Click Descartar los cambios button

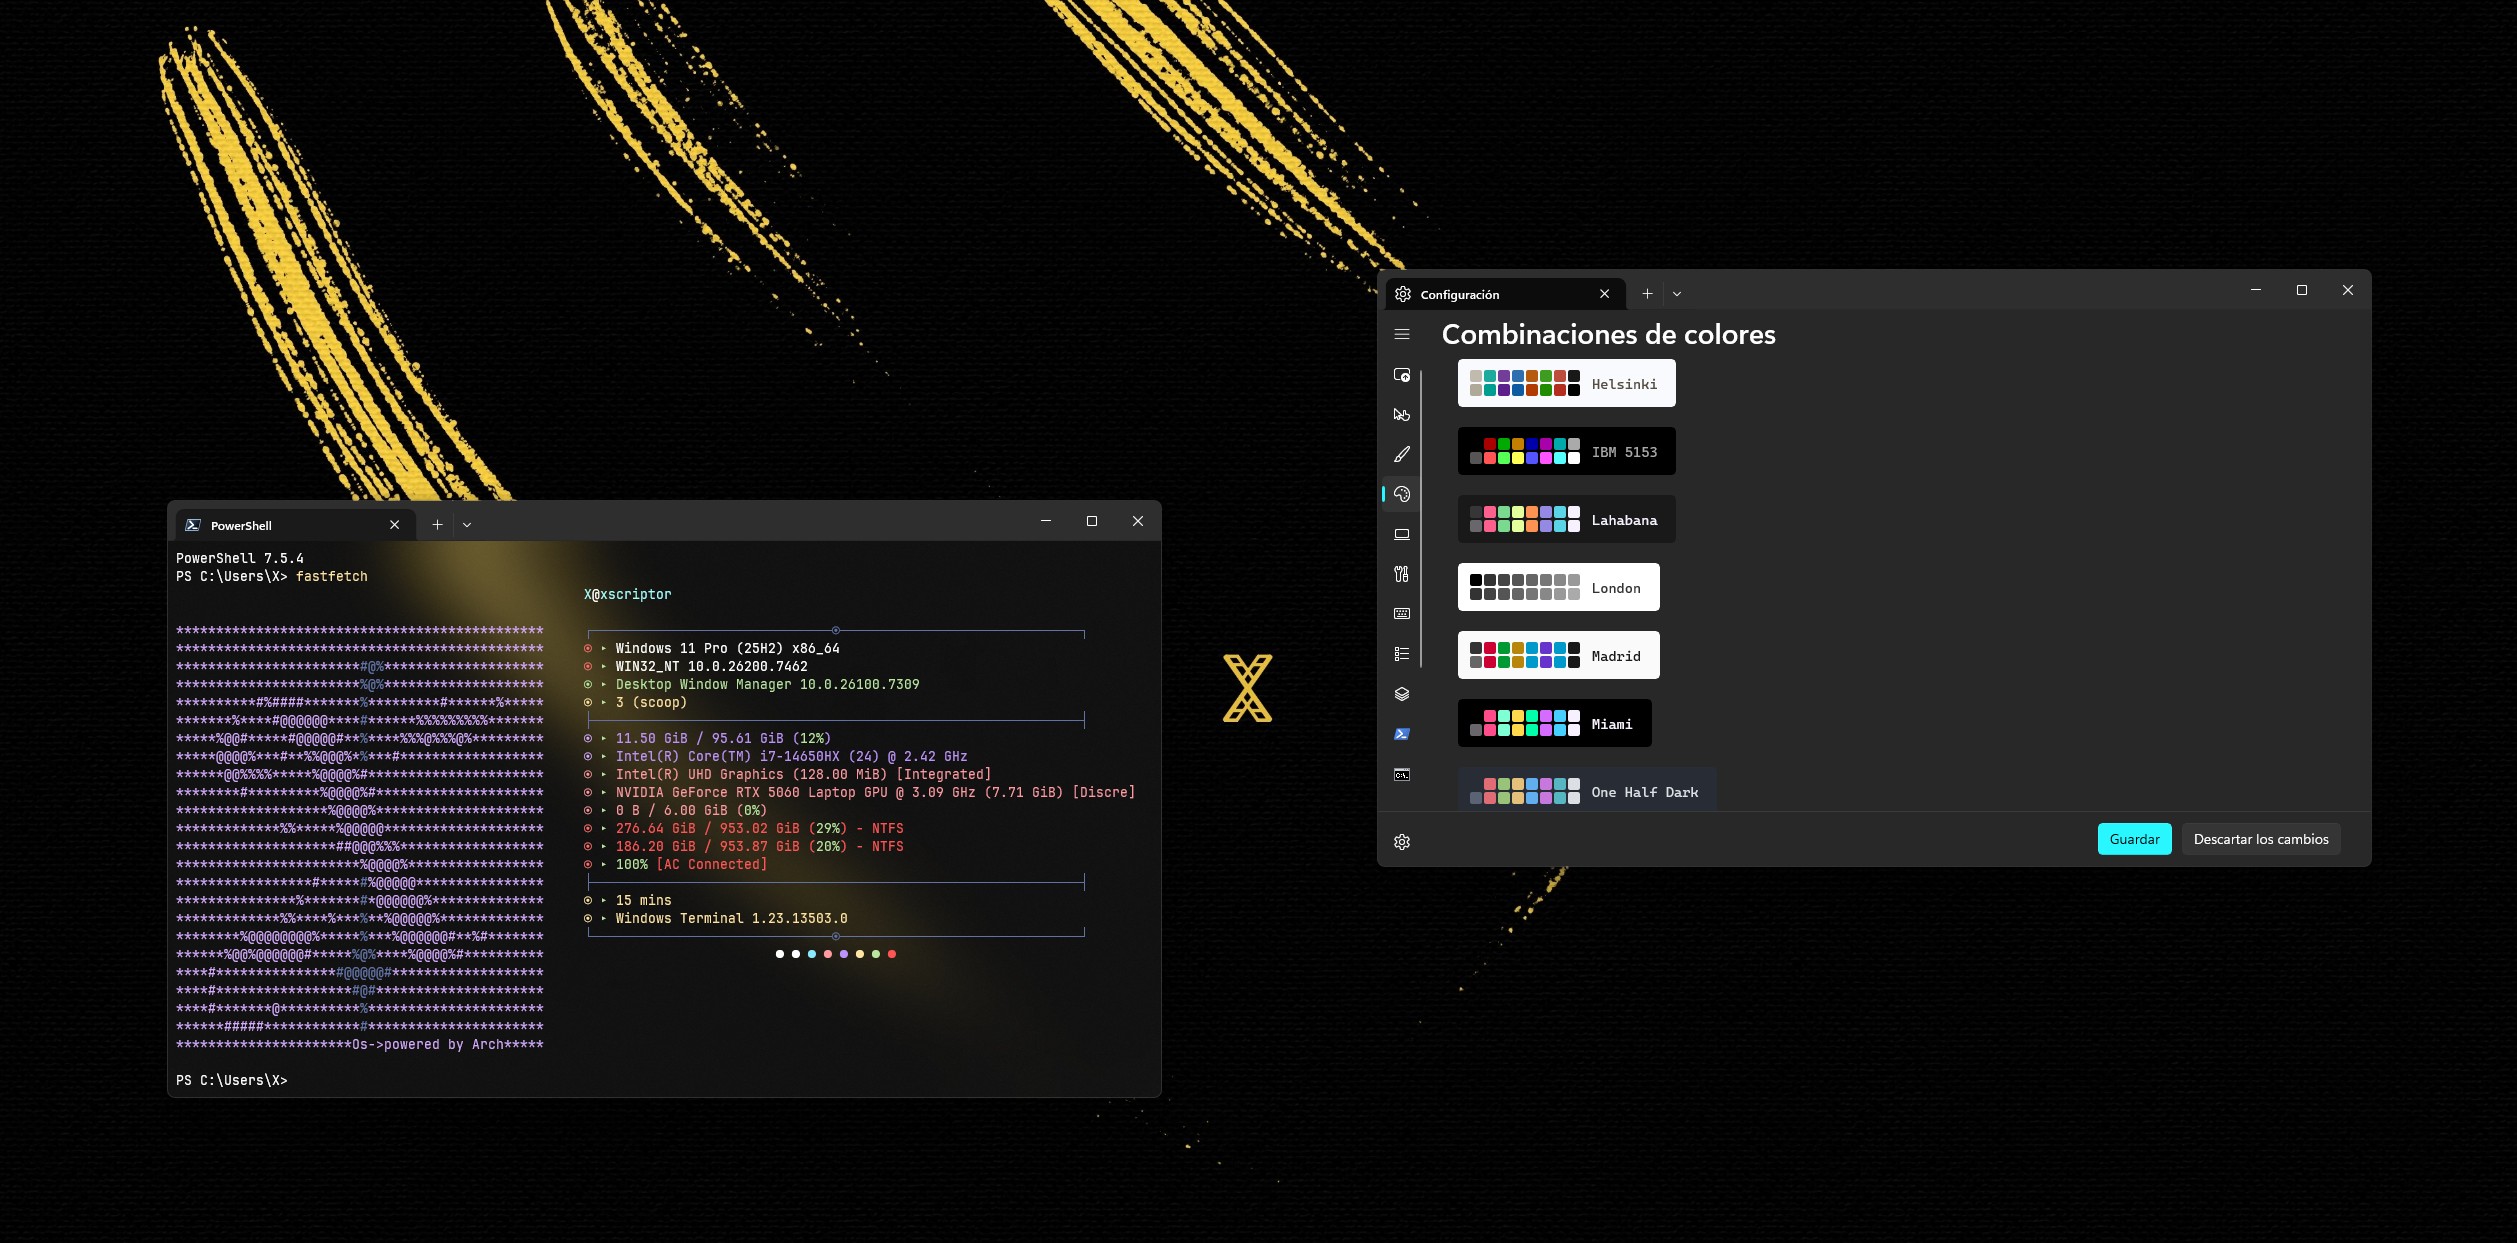tap(2260, 839)
